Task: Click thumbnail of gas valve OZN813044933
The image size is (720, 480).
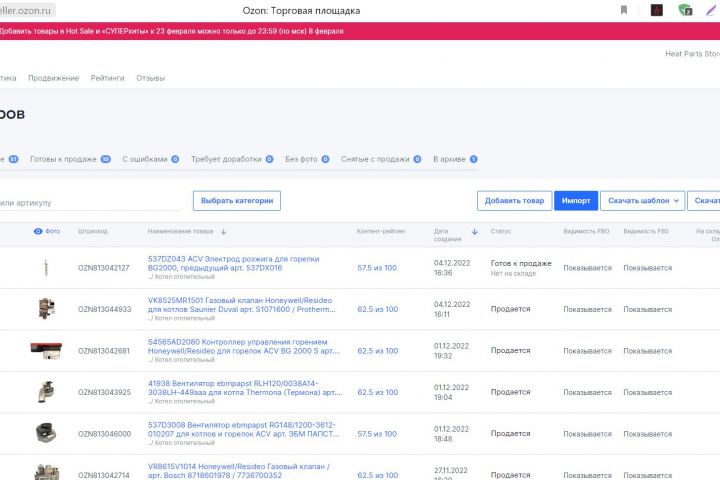Action: pyautogui.click(x=46, y=308)
